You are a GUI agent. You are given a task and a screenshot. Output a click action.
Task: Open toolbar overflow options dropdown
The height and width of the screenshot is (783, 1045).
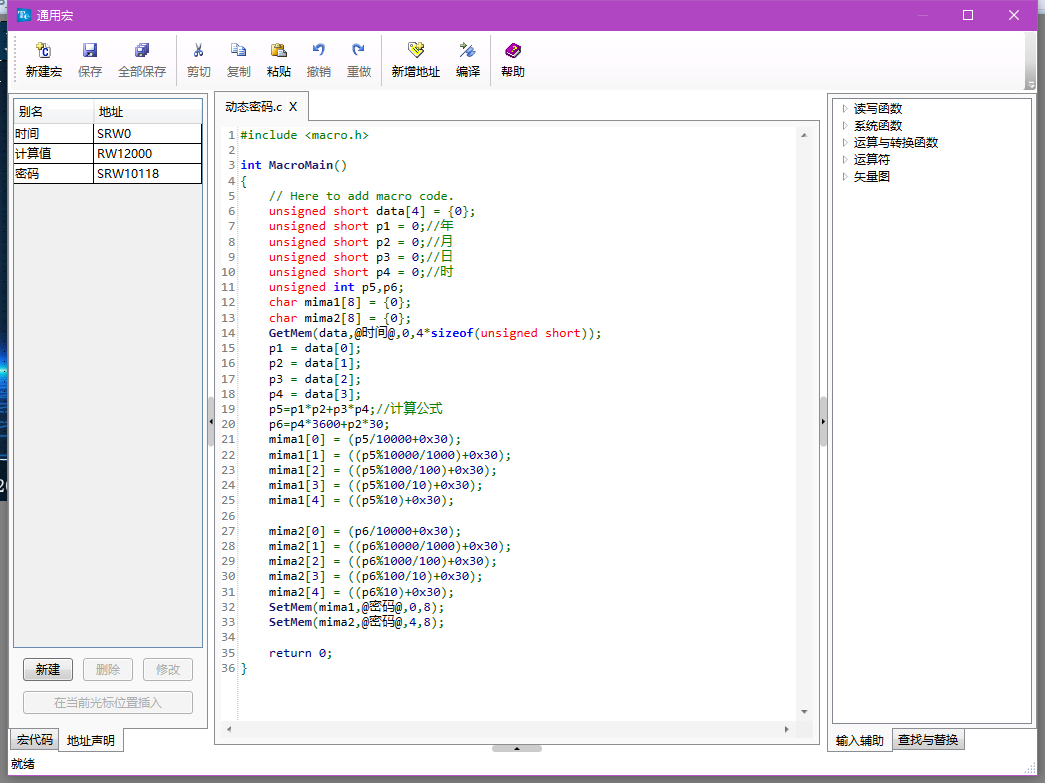click(x=1030, y=85)
